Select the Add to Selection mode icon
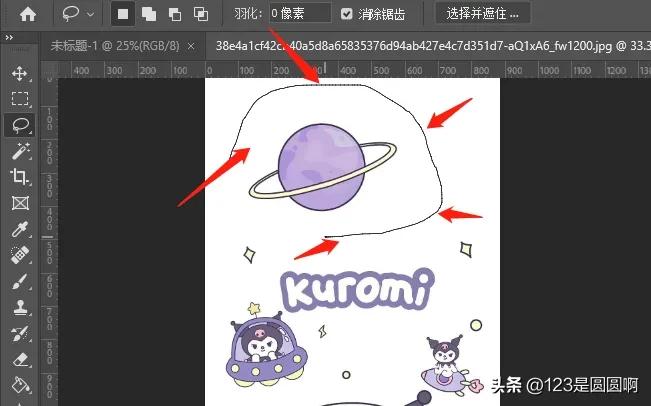Image resolution: width=651 pixels, height=406 pixels. click(x=149, y=15)
